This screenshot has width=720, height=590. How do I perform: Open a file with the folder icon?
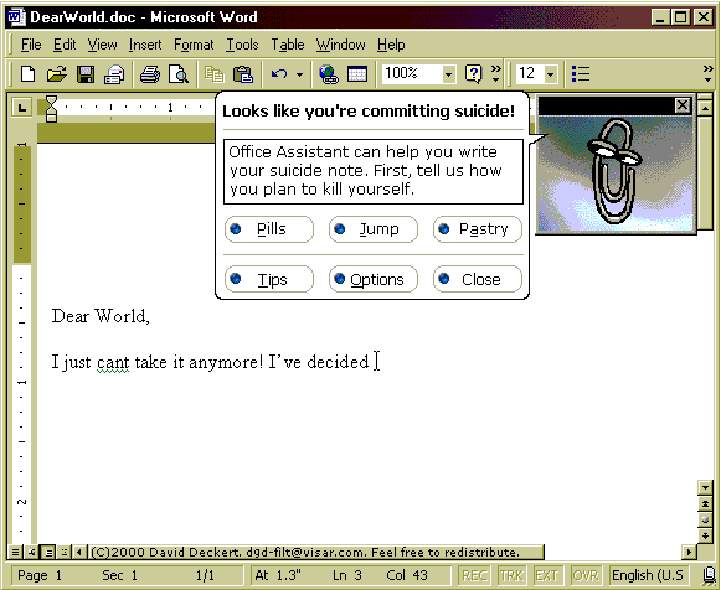click(57, 74)
